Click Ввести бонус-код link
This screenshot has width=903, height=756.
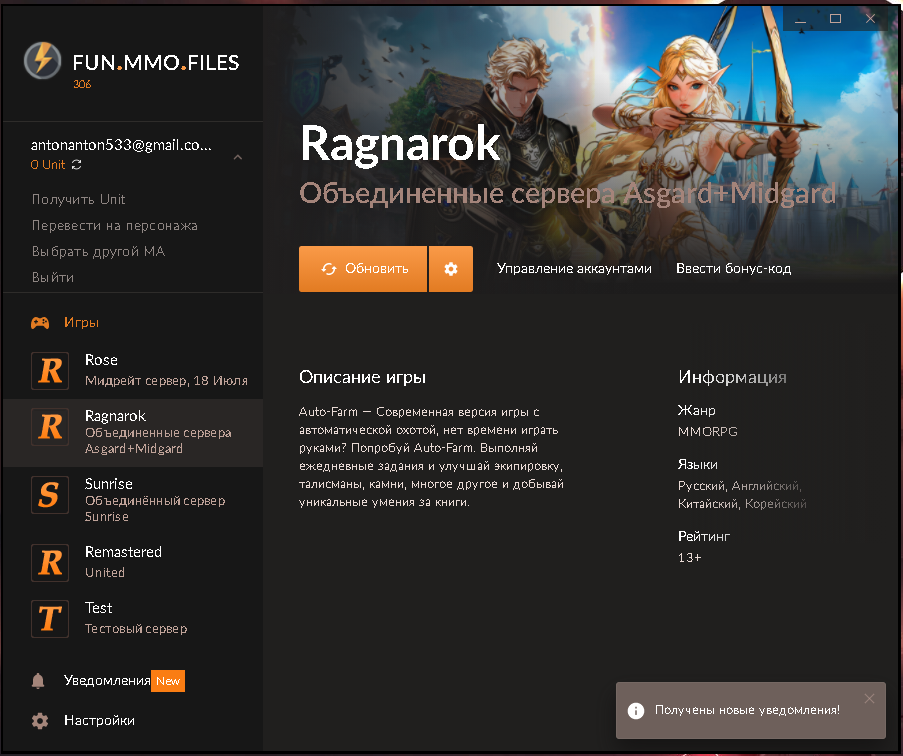click(x=733, y=269)
